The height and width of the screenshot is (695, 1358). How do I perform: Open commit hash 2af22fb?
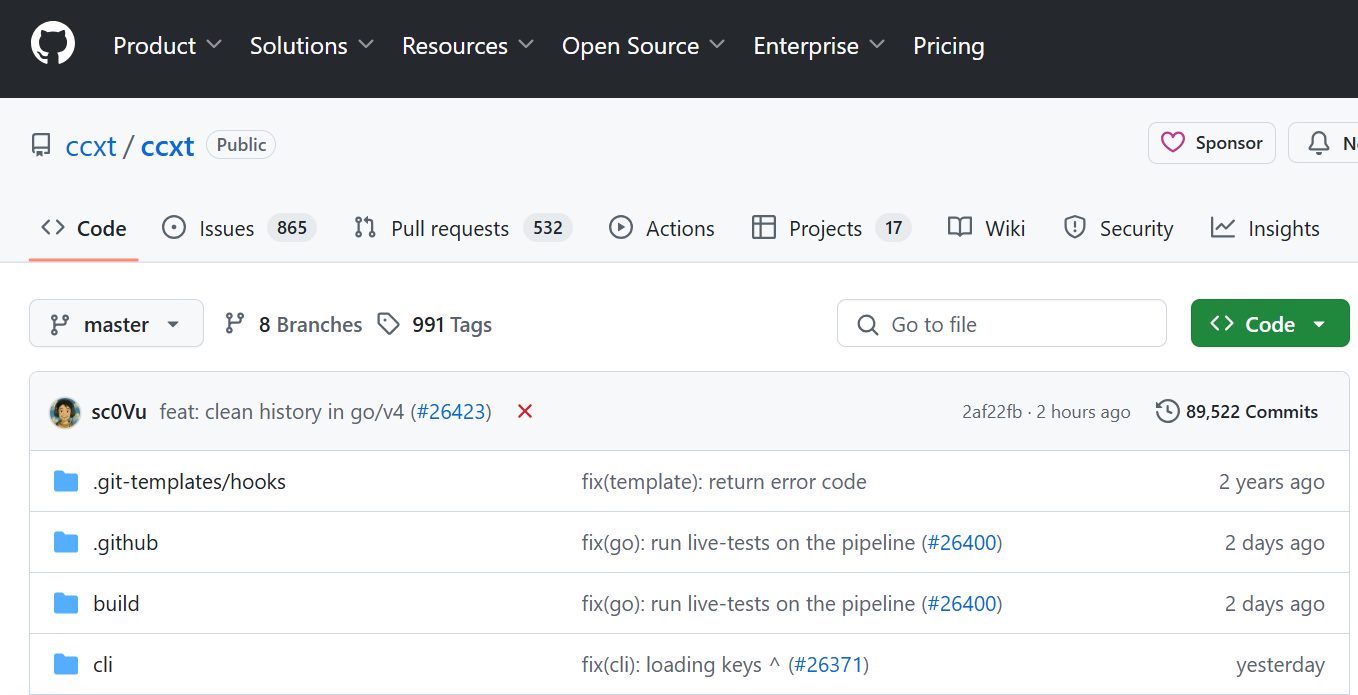pyautogui.click(x=992, y=412)
